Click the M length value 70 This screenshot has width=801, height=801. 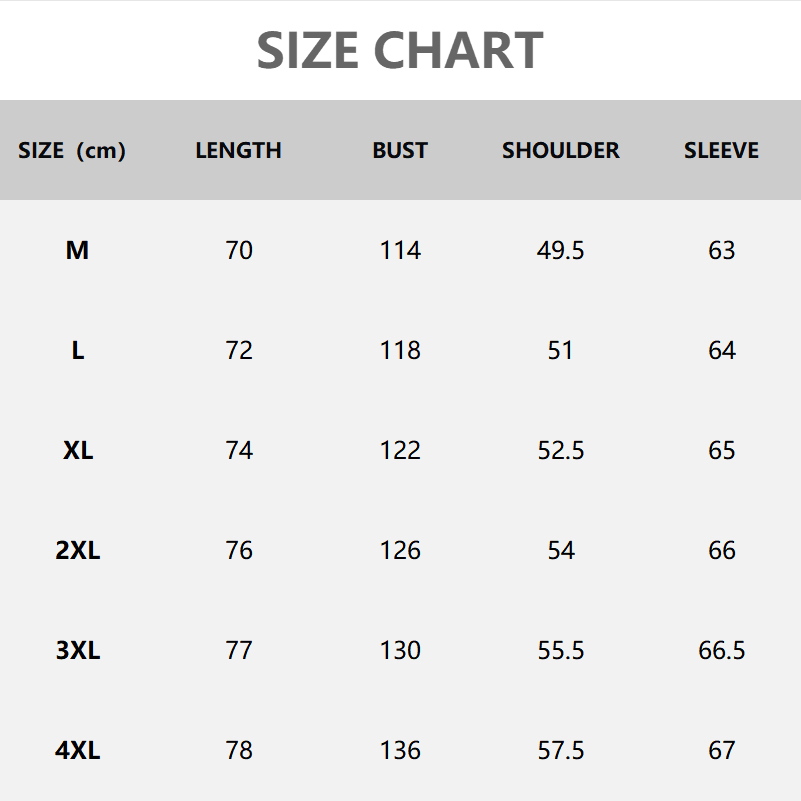click(239, 250)
